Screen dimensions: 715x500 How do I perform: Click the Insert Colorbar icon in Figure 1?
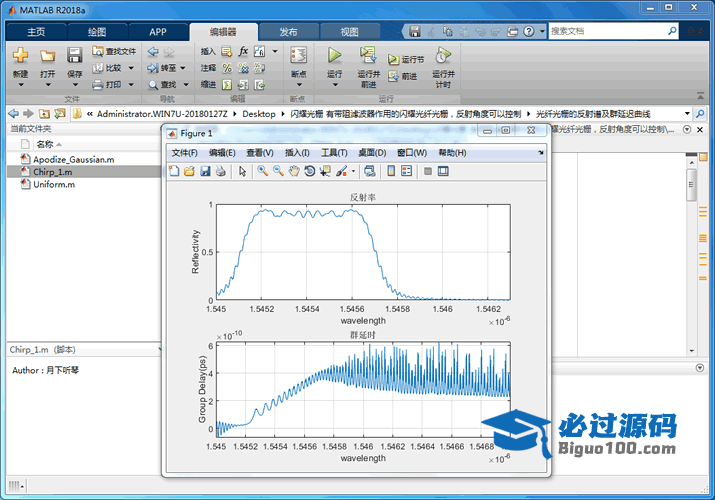[391, 171]
